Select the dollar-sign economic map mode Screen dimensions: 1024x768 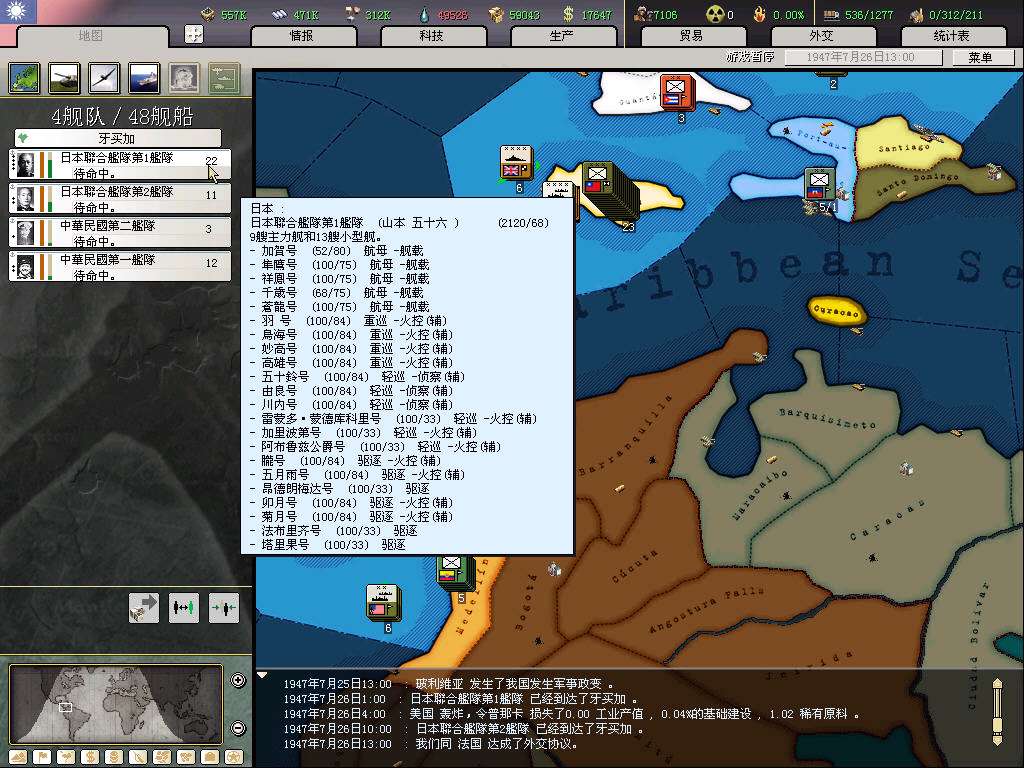pyautogui.click(x=89, y=756)
